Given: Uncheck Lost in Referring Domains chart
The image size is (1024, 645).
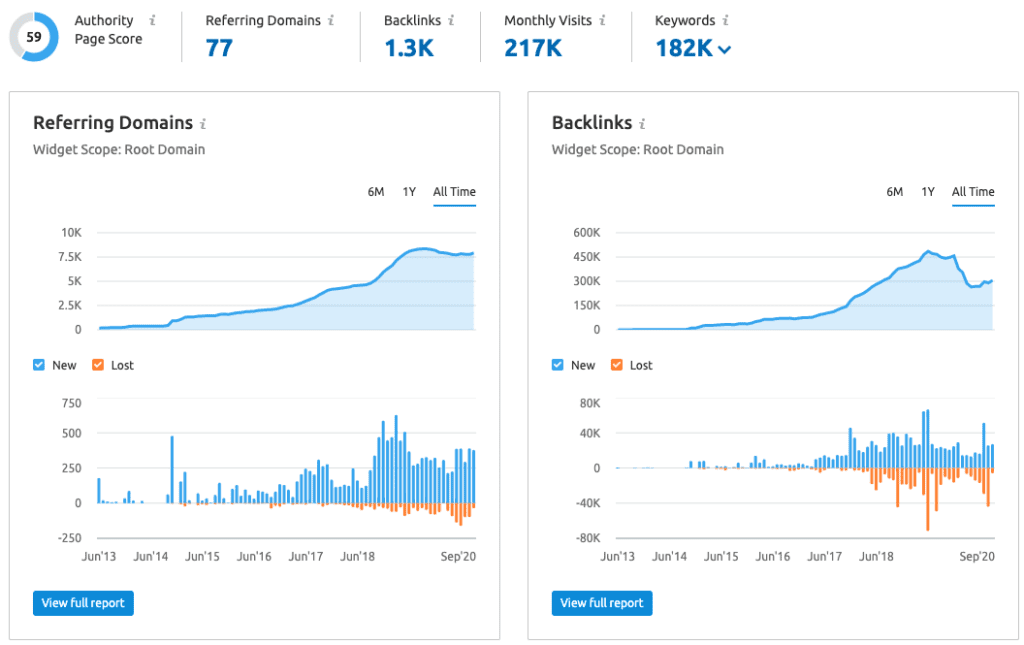Looking at the screenshot, I should (x=98, y=365).
